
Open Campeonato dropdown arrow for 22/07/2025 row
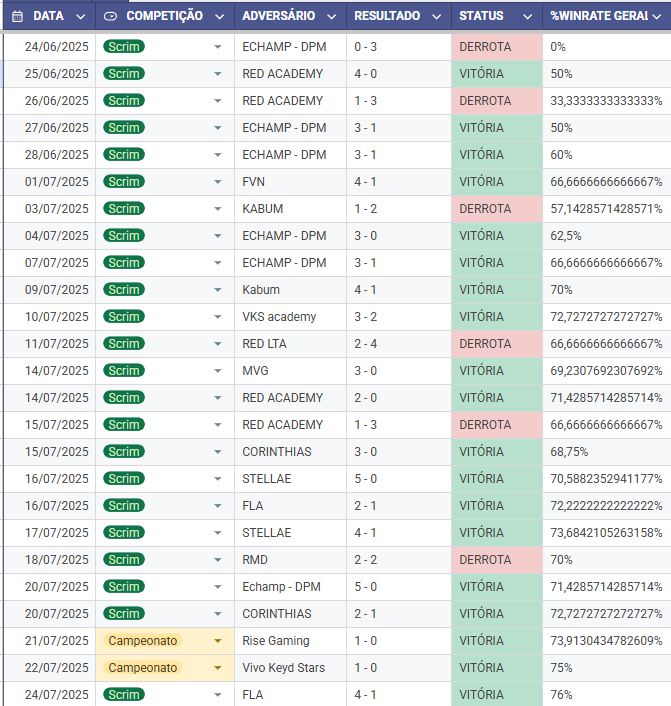coord(218,668)
